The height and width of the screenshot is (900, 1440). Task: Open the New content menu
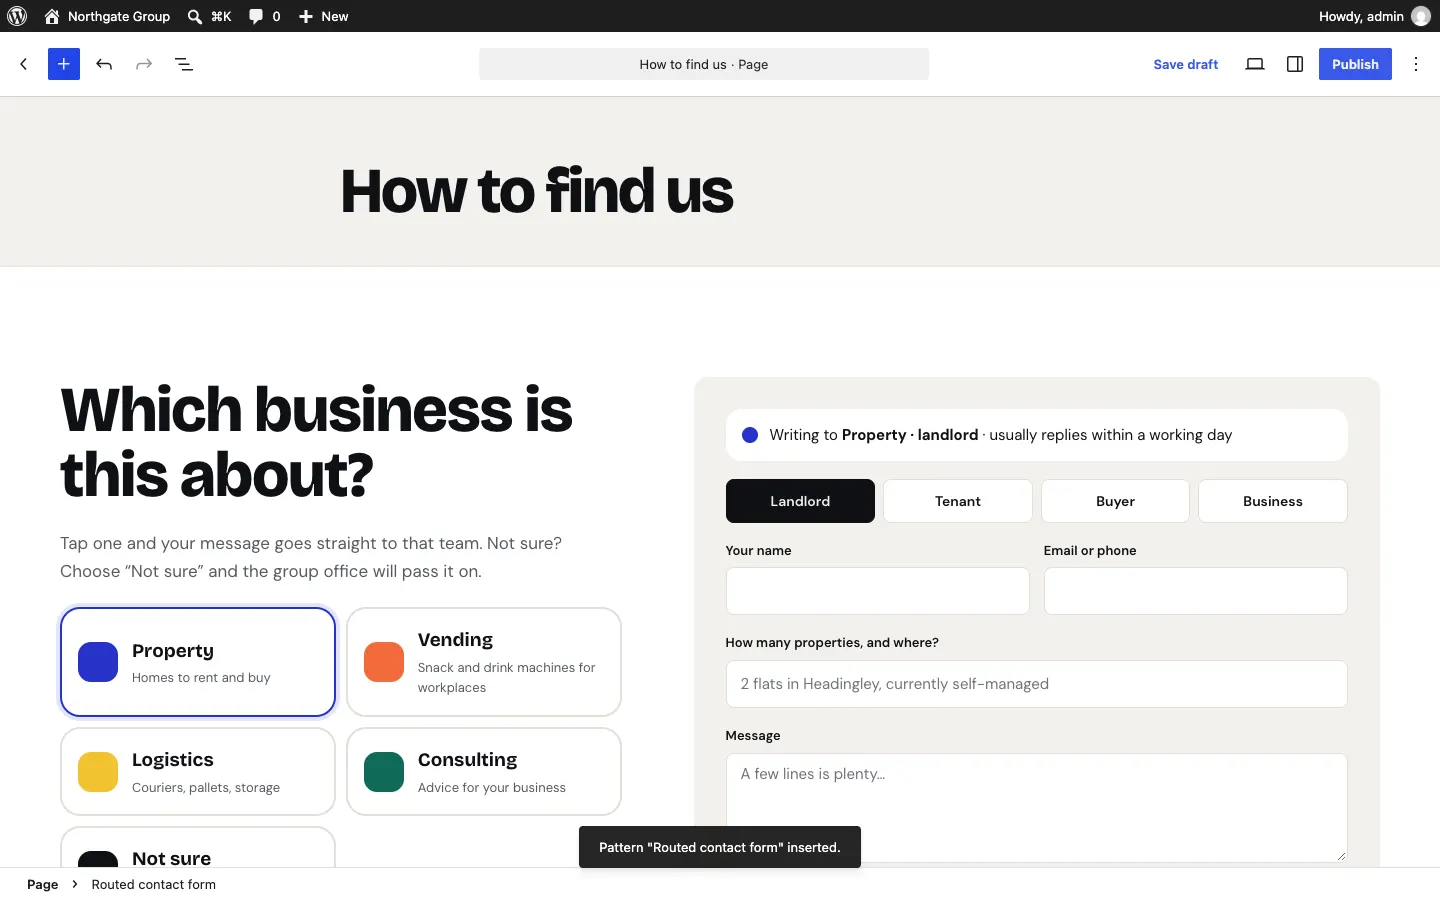[x=323, y=16]
